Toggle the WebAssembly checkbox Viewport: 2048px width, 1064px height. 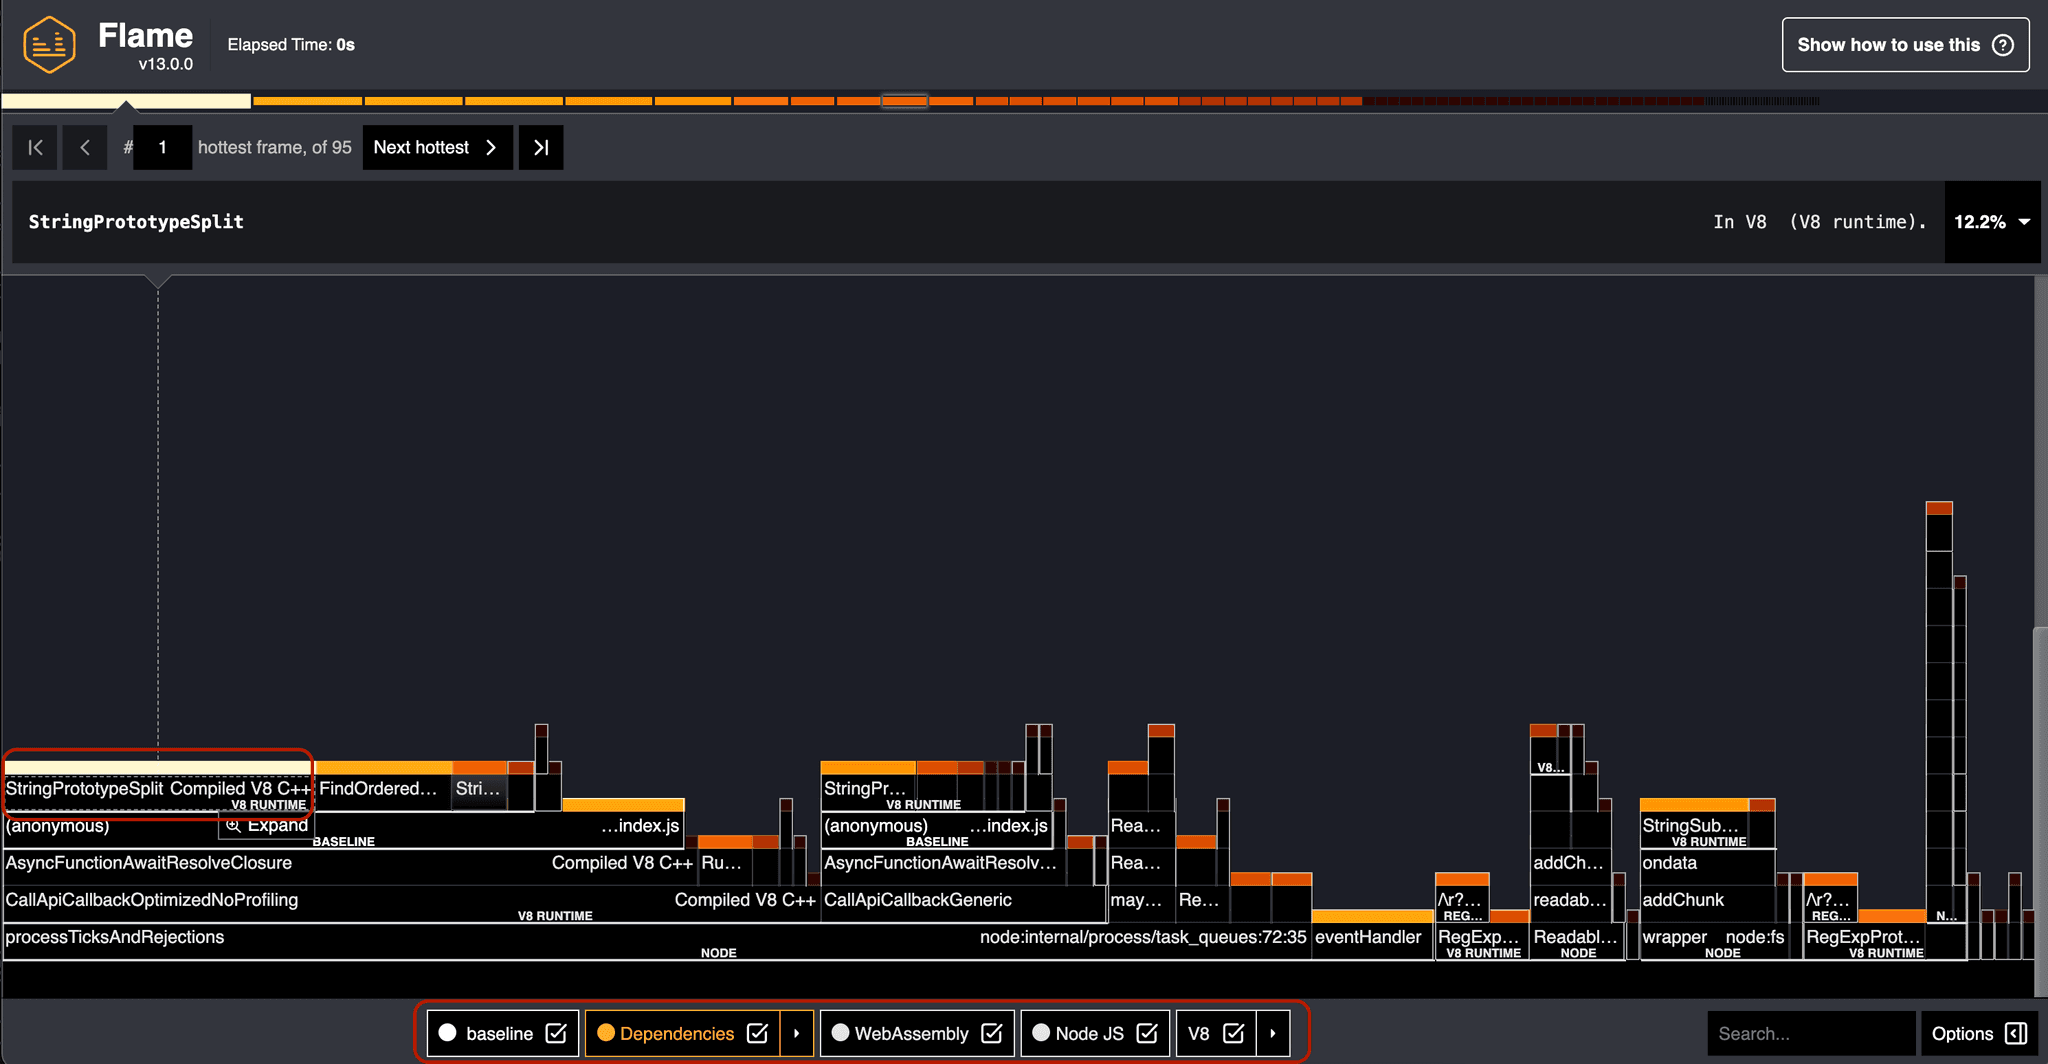991,1033
